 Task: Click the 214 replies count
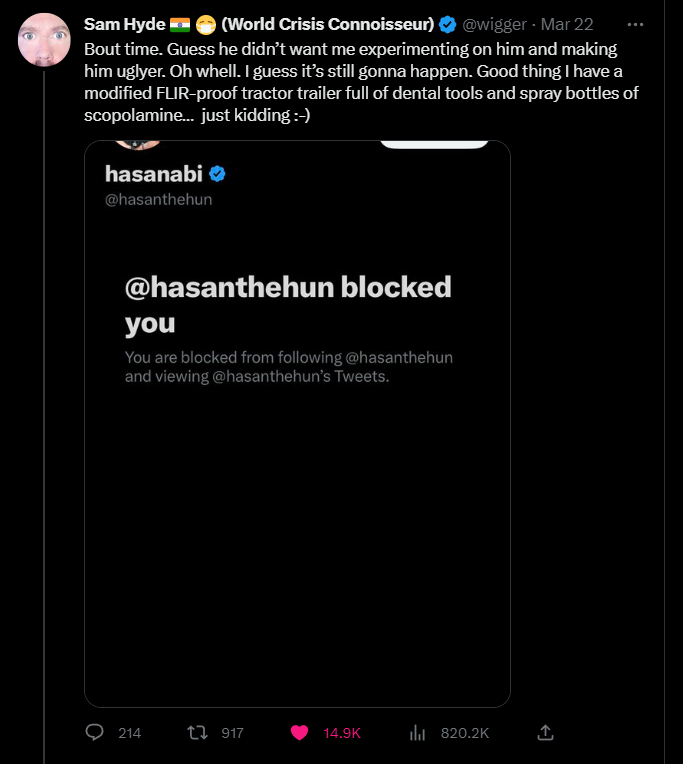click(x=130, y=733)
